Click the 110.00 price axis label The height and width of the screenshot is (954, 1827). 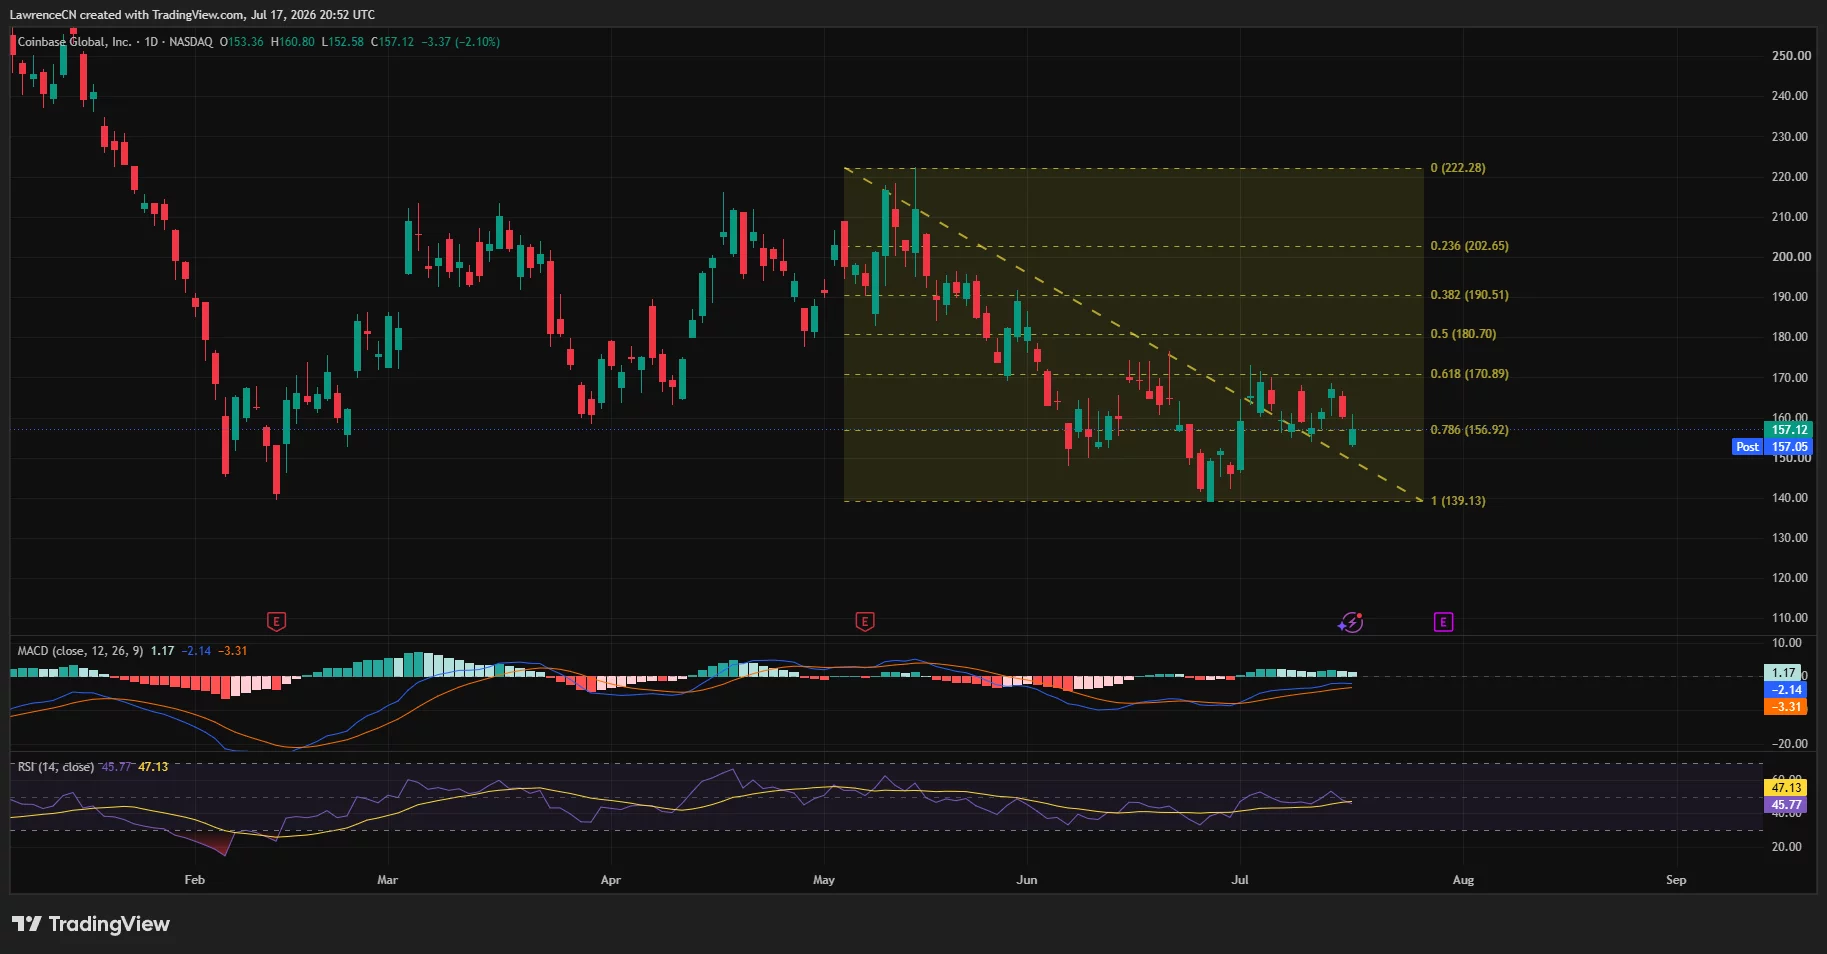tap(1790, 618)
